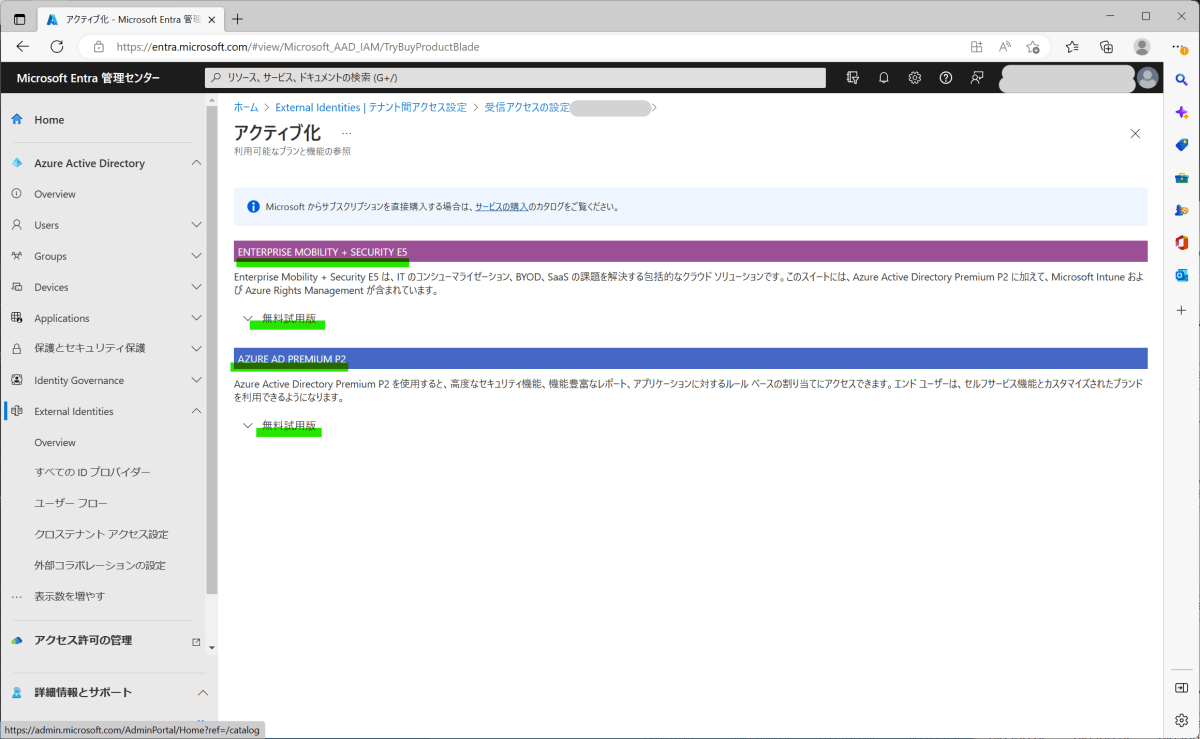Screen dimensions: 1200x739
Task: Open すべての ID プロバイダー
Action: 92,472
